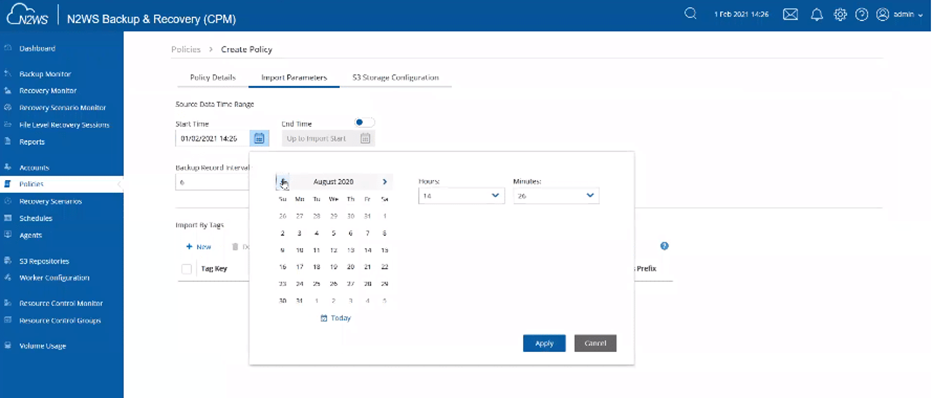Click the Apply button
Image resolution: width=932 pixels, height=398 pixels.
pos(544,343)
